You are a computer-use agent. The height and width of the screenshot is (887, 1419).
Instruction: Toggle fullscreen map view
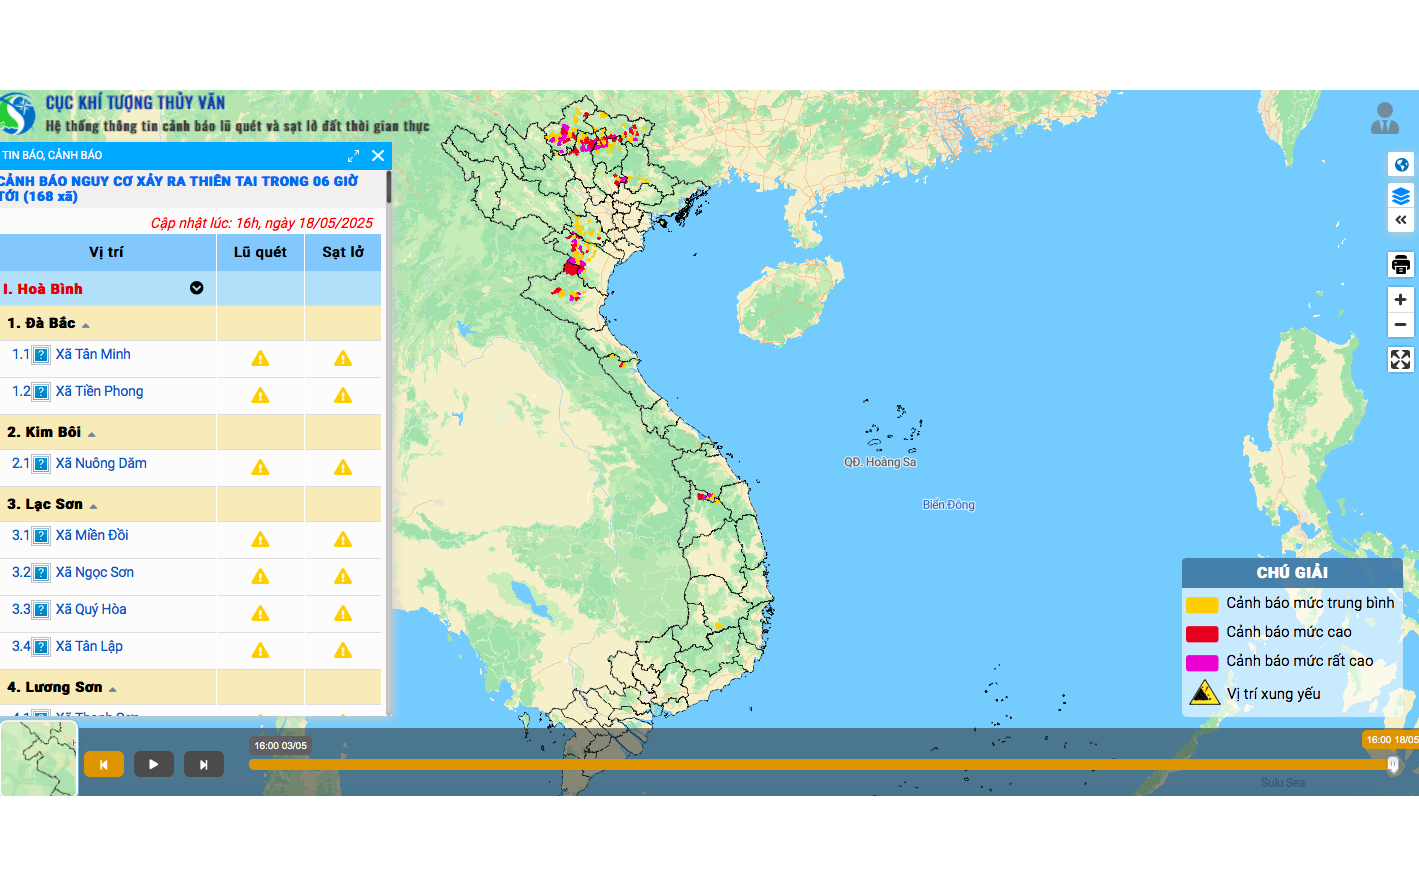point(1401,360)
